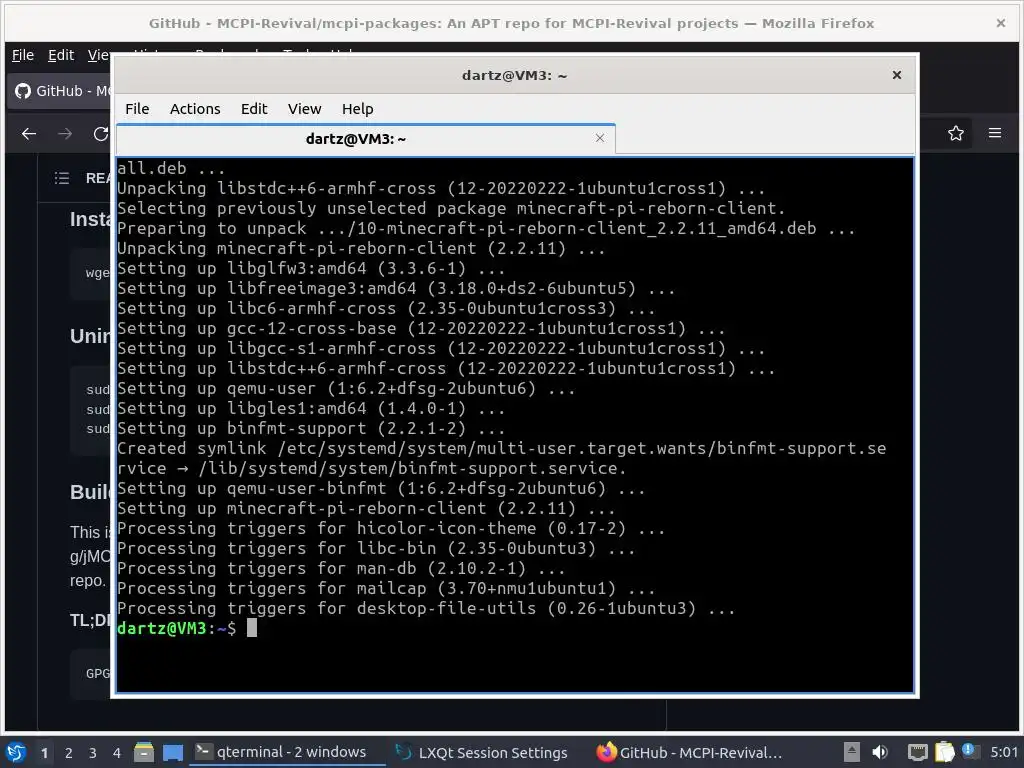Click the 5:01 clock in panel
The width and height of the screenshot is (1024, 768).
click(1004, 752)
